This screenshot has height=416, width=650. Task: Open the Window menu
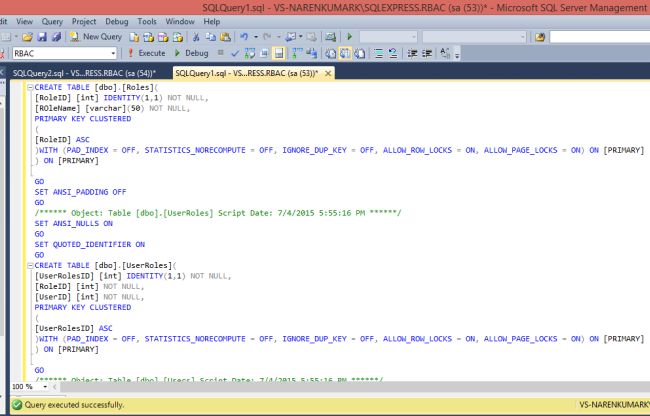tap(180, 20)
